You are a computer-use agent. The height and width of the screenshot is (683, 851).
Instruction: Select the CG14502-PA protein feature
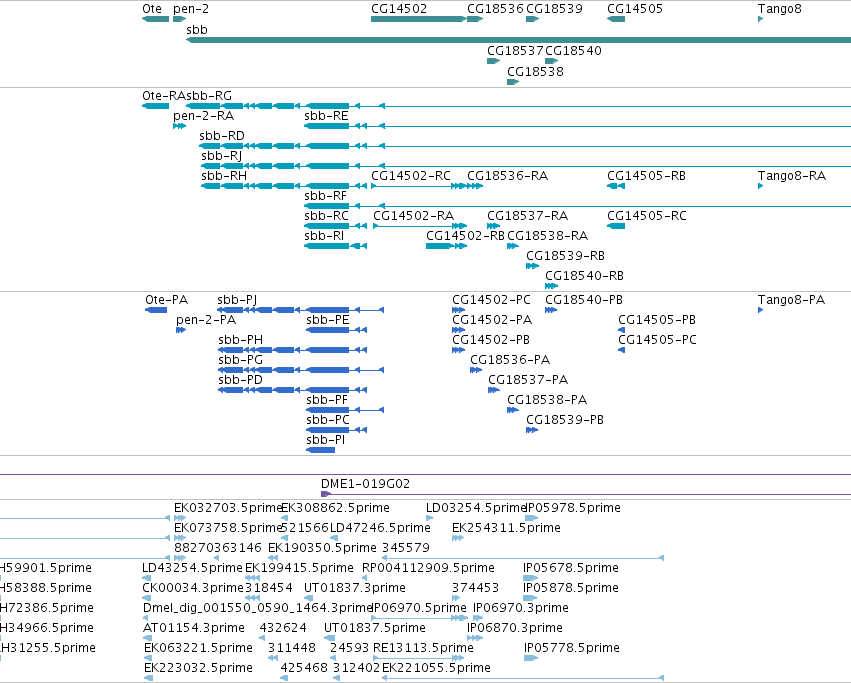click(459, 330)
